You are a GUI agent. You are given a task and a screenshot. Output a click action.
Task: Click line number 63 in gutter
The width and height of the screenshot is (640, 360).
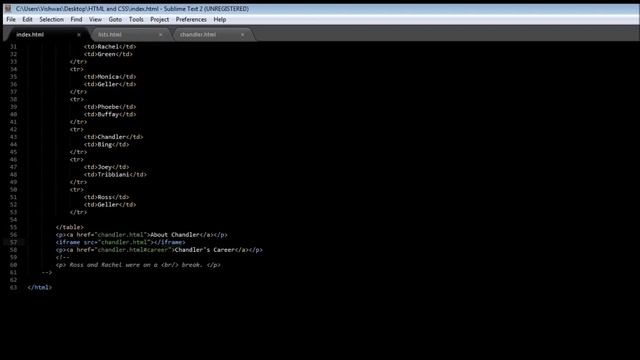point(13,287)
